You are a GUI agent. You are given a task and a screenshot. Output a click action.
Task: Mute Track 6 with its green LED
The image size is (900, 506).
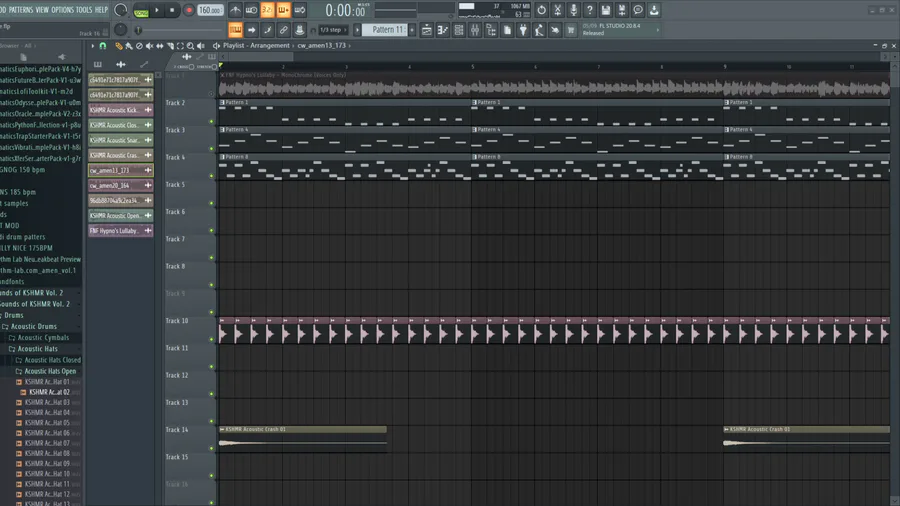pyautogui.click(x=211, y=231)
